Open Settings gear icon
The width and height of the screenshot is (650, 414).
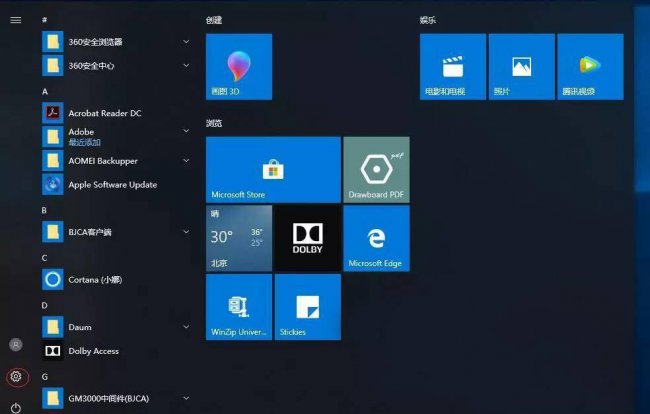click(x=16, y=376)
